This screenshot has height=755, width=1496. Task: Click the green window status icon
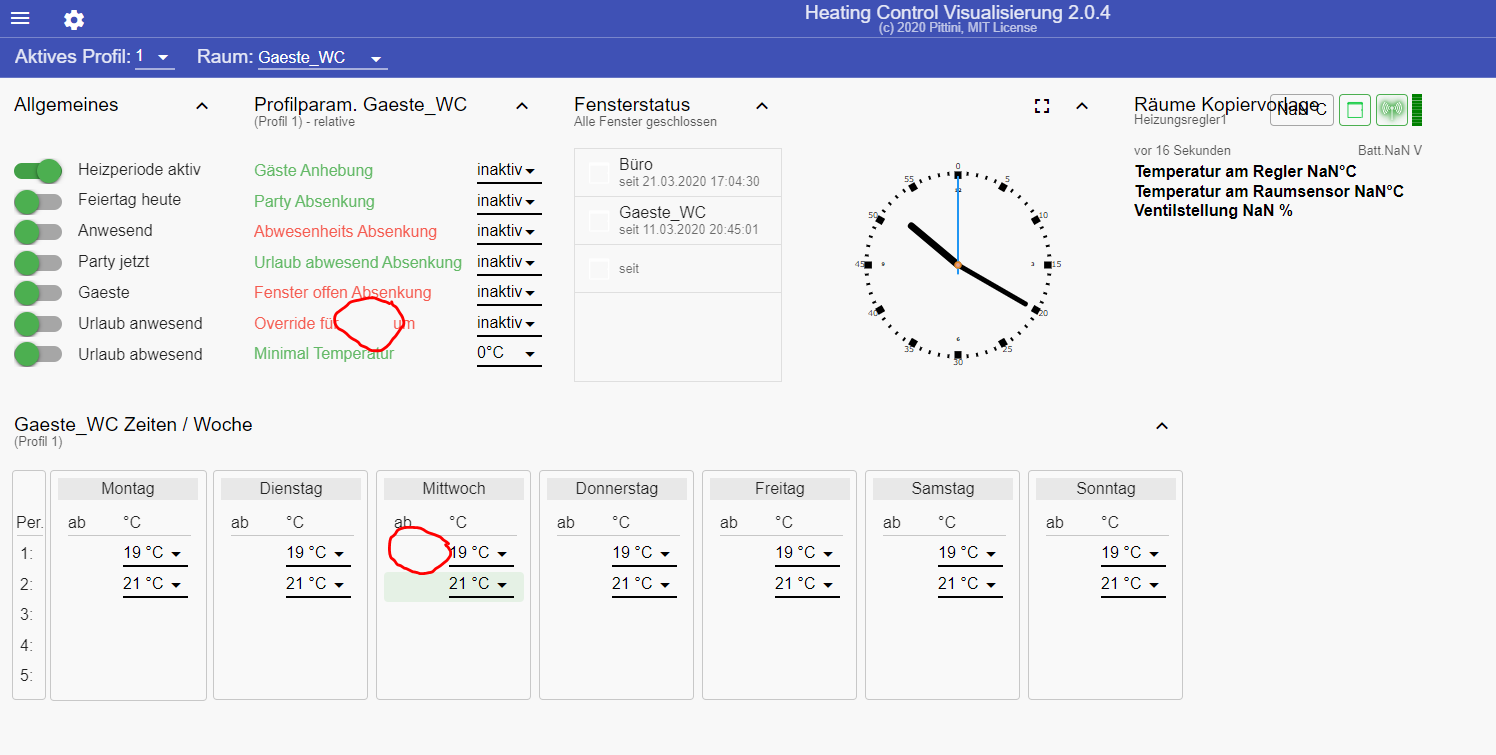[1355, 110]
